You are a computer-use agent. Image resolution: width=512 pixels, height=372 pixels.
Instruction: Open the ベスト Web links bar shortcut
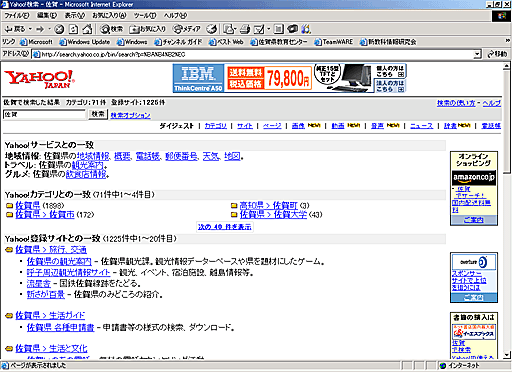tap(226, 42)
